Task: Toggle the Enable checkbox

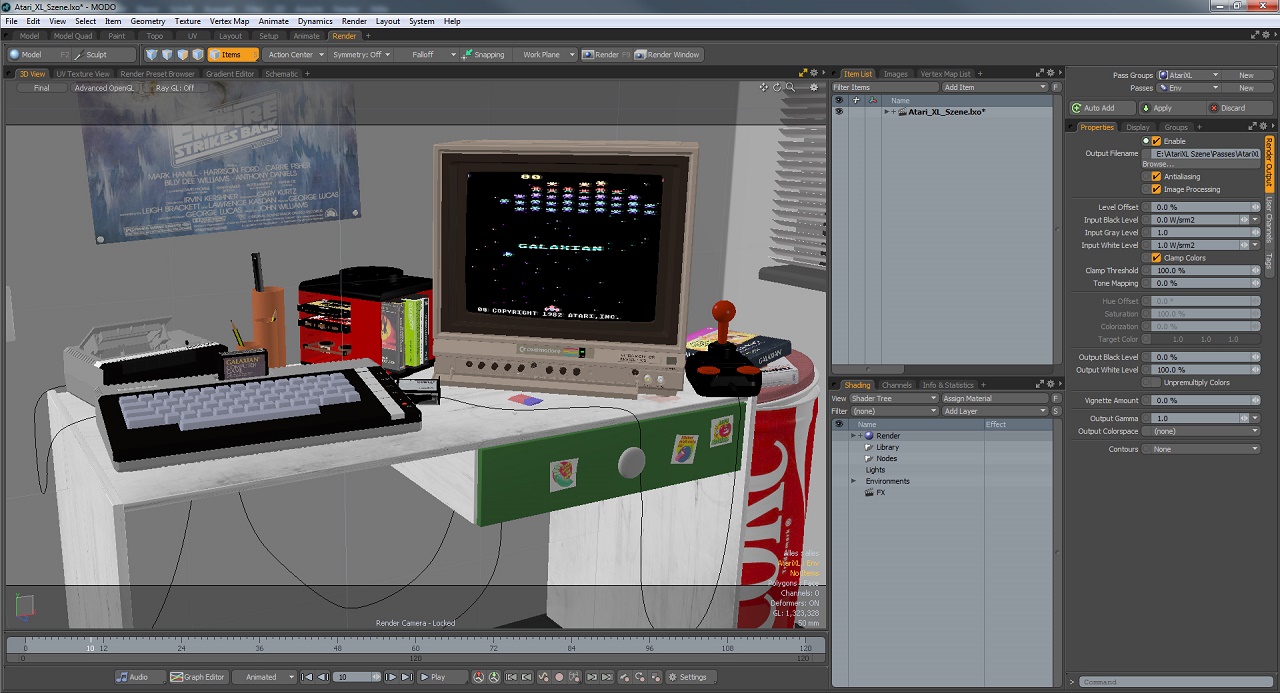Action: (x=1157, y=141)
